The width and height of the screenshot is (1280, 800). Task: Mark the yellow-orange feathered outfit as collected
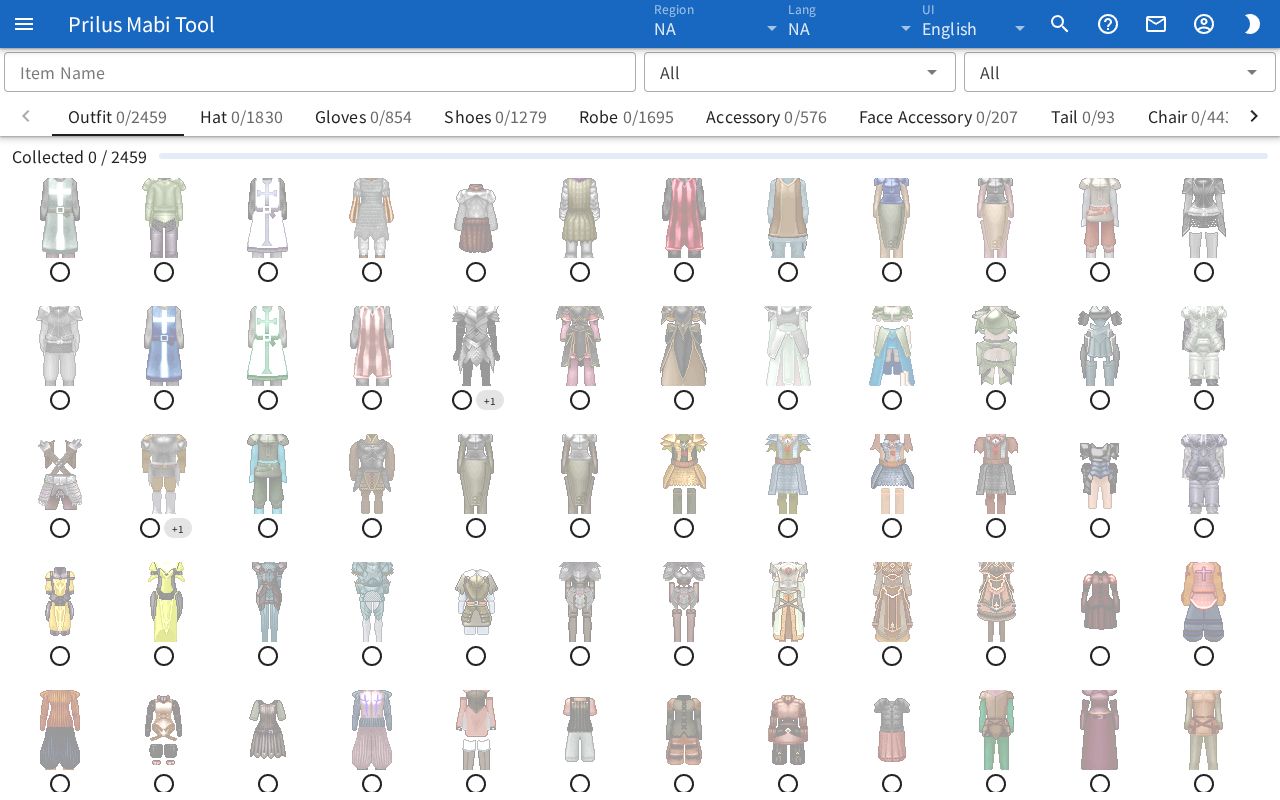684,528
